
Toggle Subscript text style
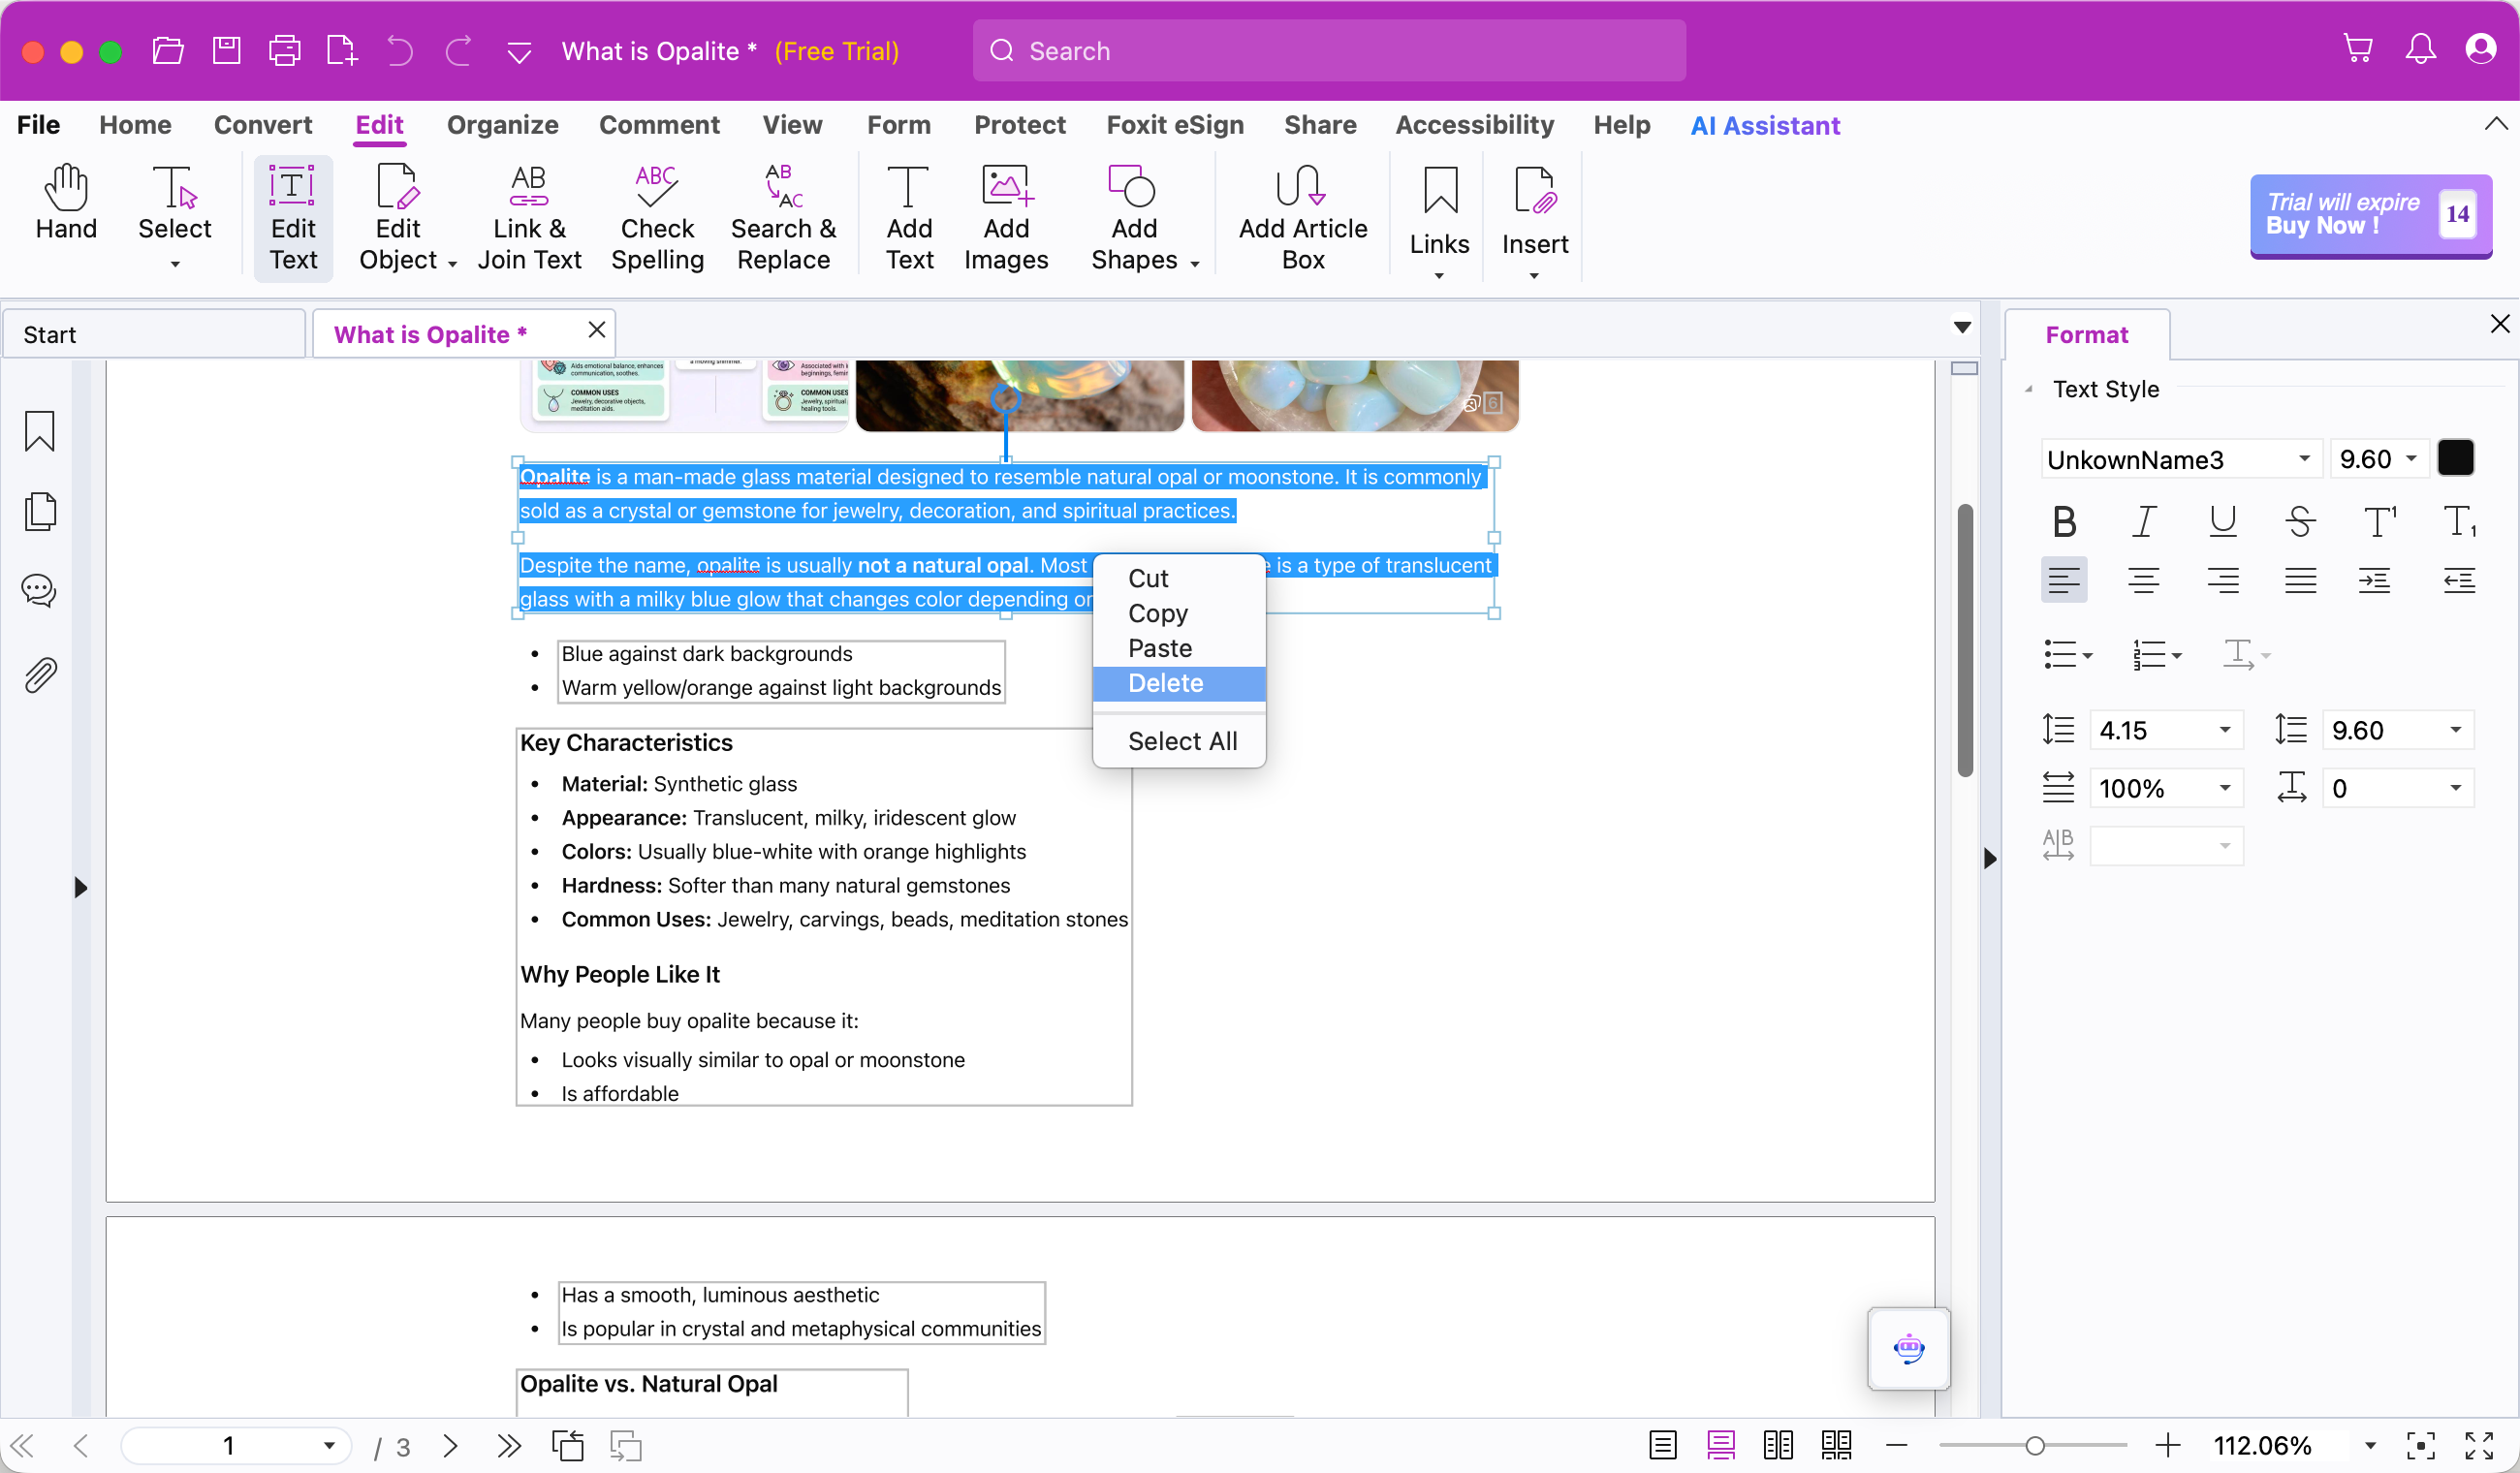[2459, 521]
